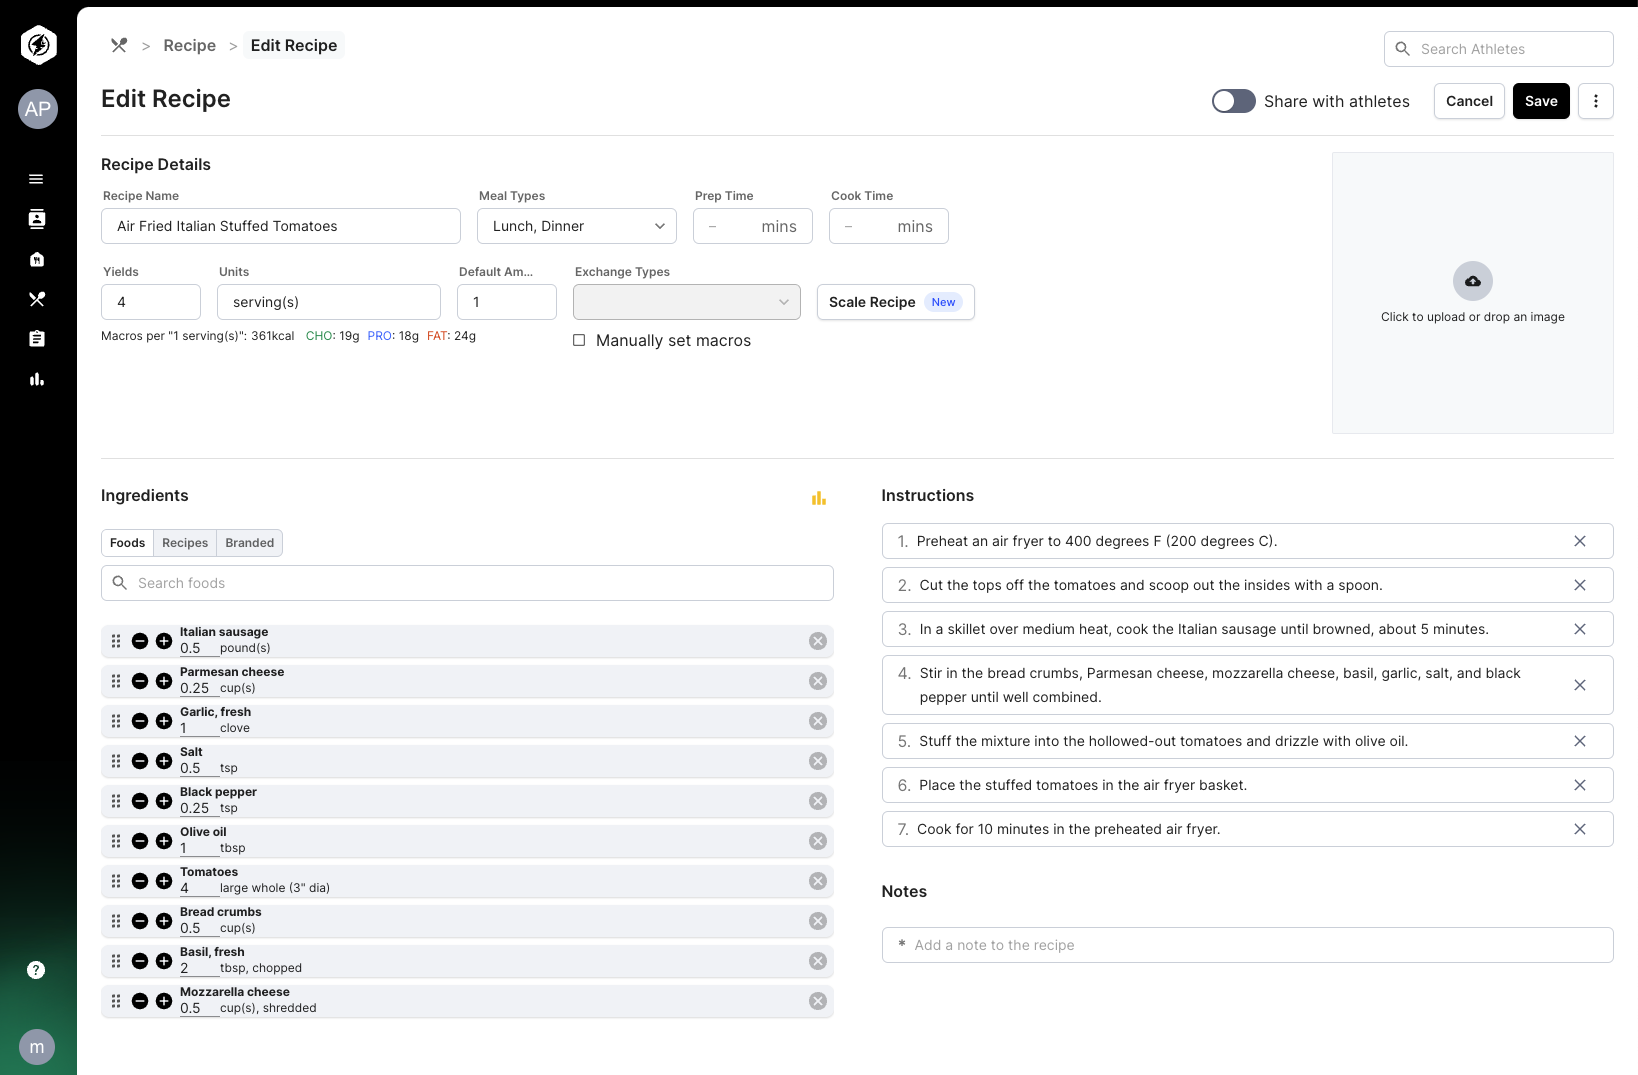Click the Scale Recipe button
The height and width of the screenshot is (1075, 1638).
[896, 302]
